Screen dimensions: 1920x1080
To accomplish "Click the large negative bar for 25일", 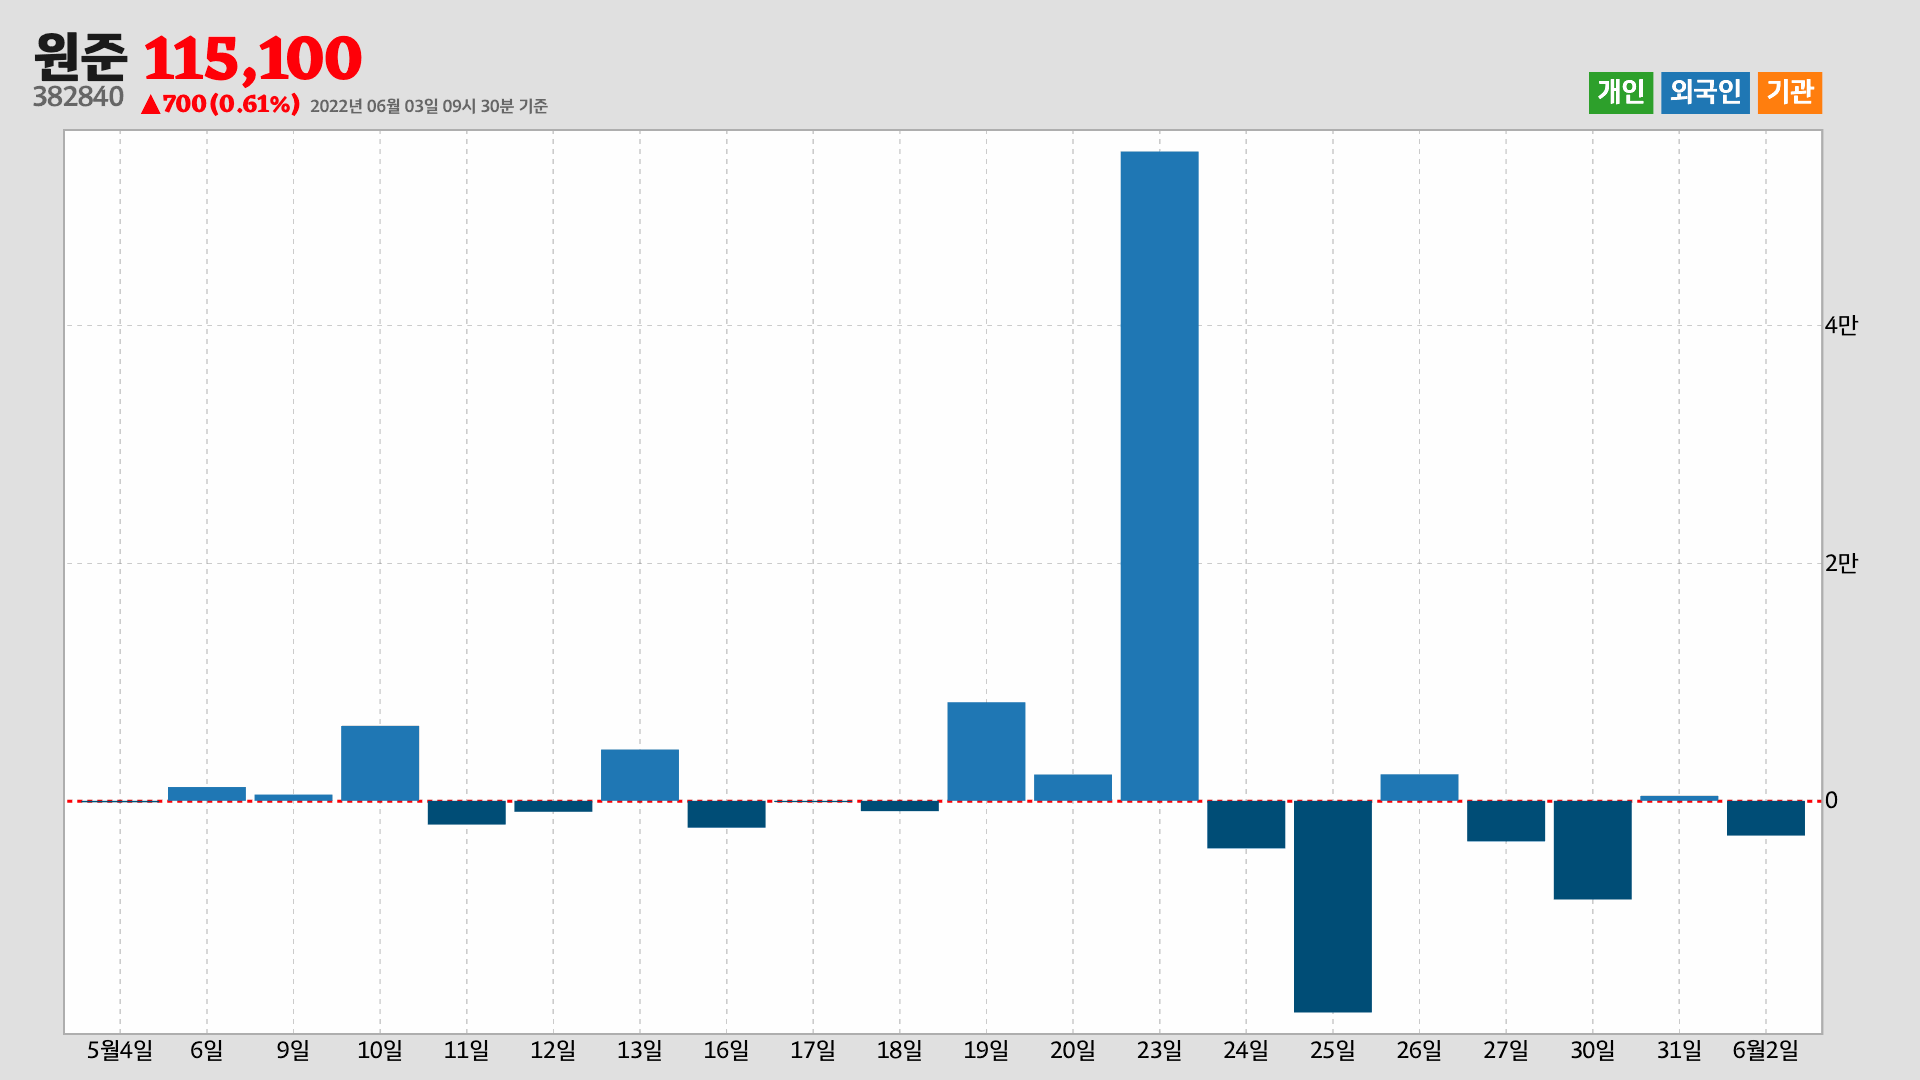I will coord(1332,906).
